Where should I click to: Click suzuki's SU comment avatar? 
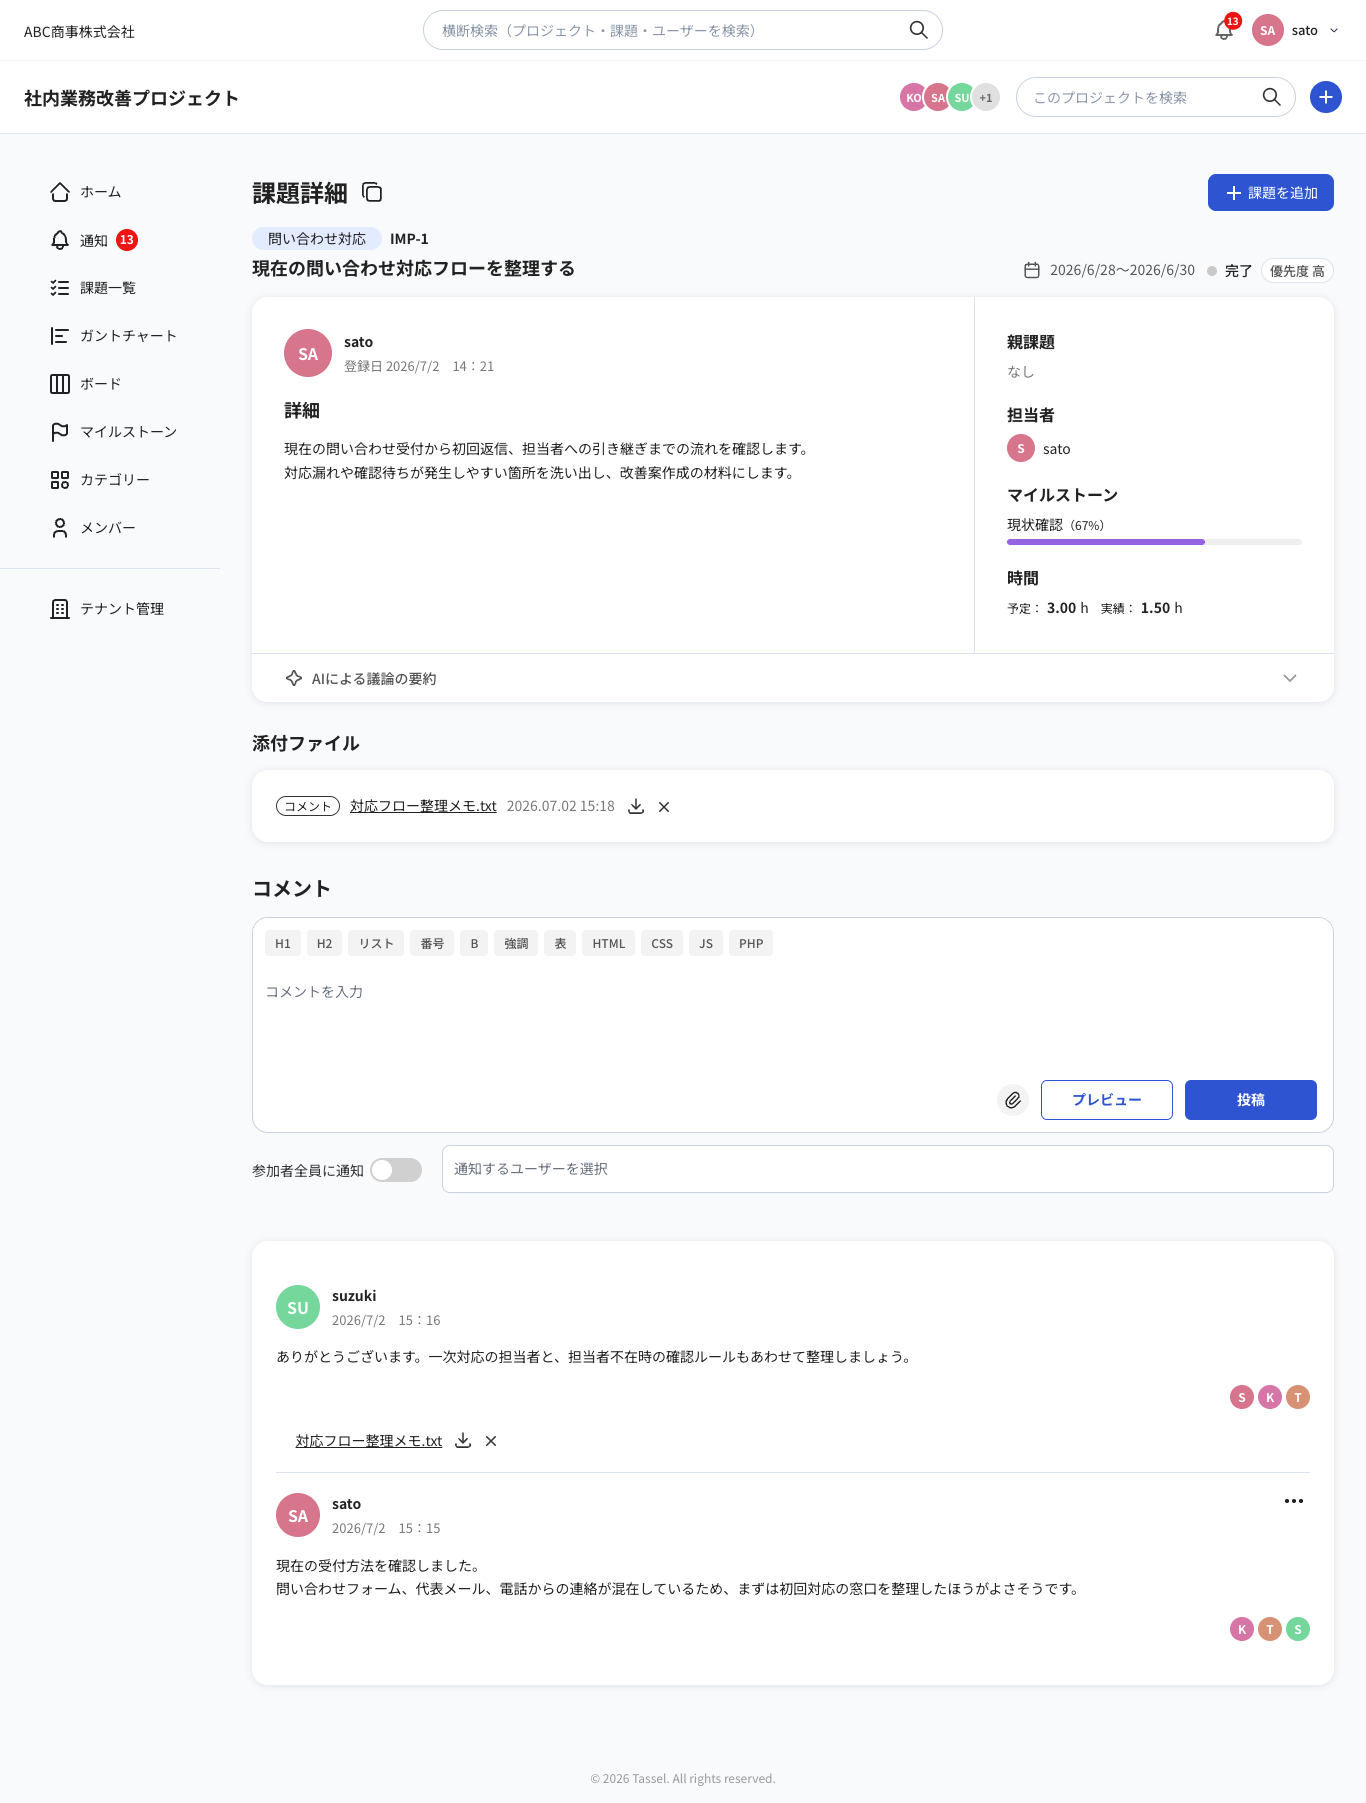pos(298,1307)
